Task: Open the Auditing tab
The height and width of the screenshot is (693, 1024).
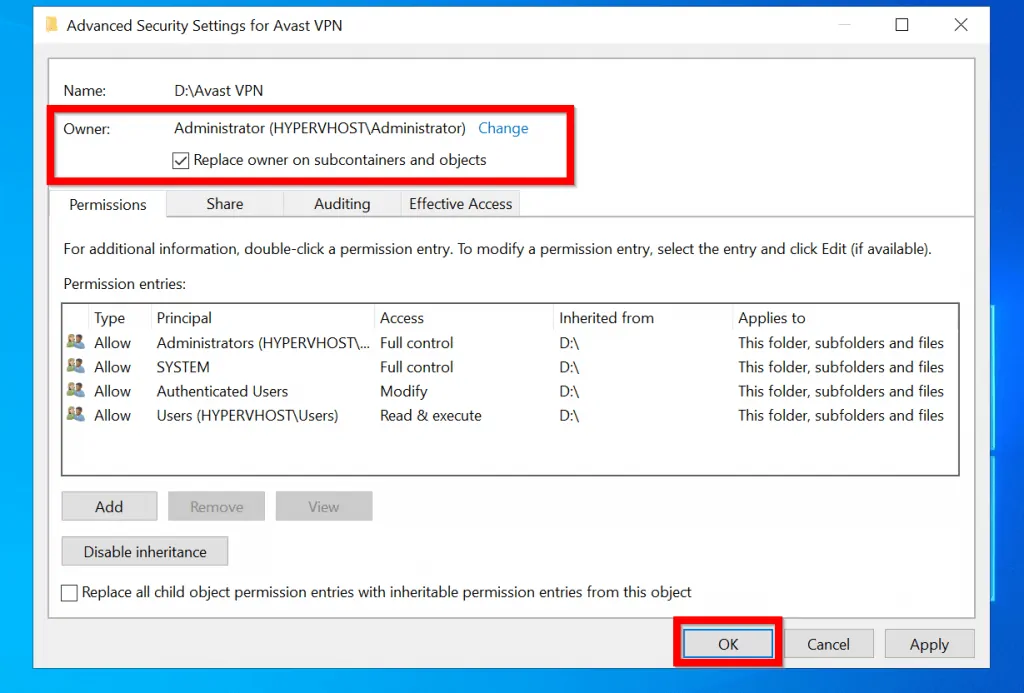Action: click(341, 203)
